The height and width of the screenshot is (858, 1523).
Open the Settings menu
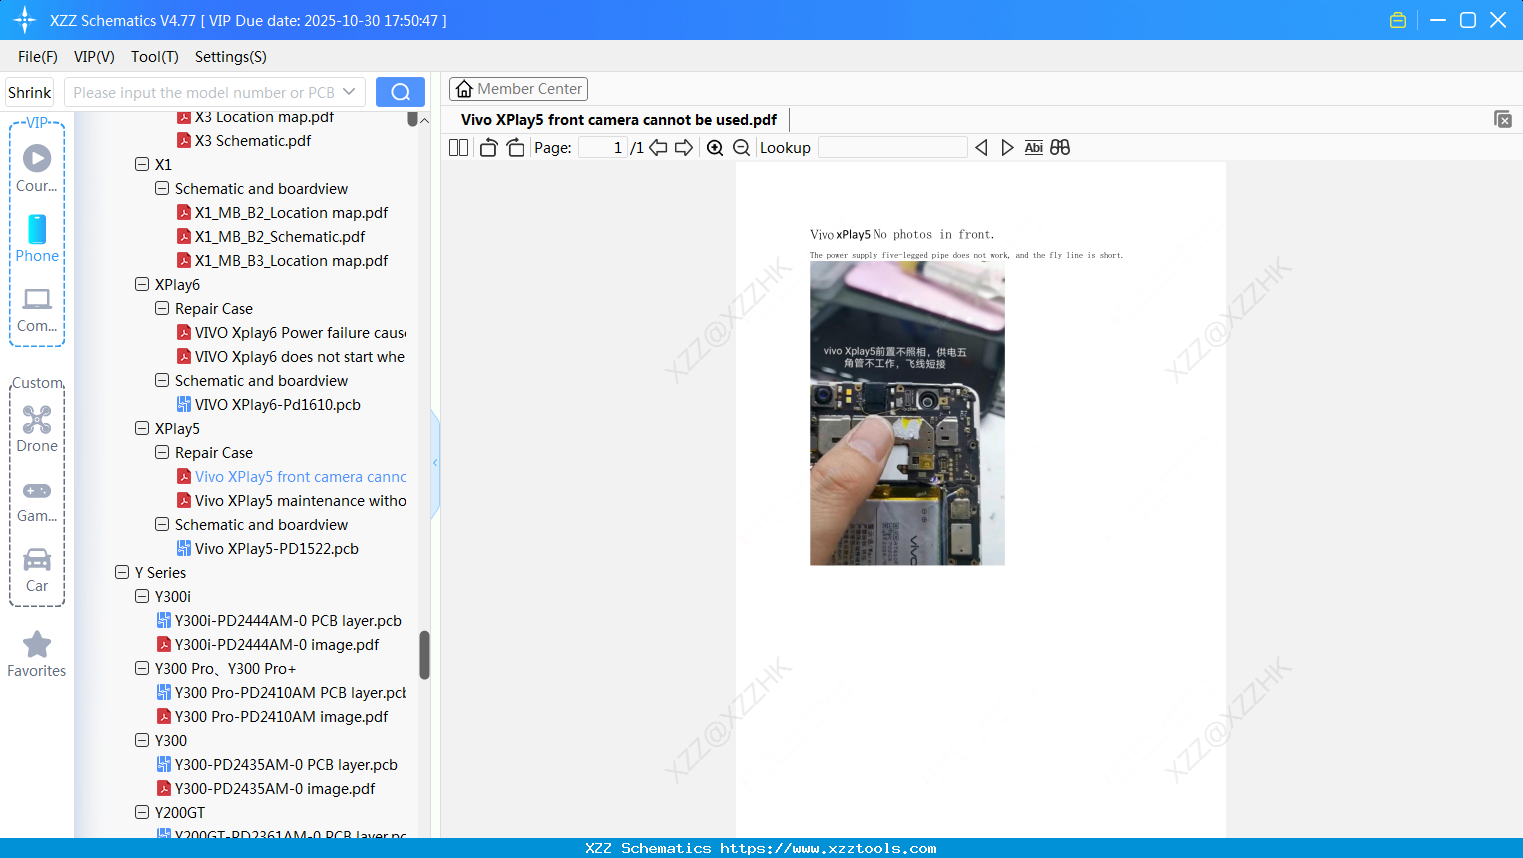230,57
